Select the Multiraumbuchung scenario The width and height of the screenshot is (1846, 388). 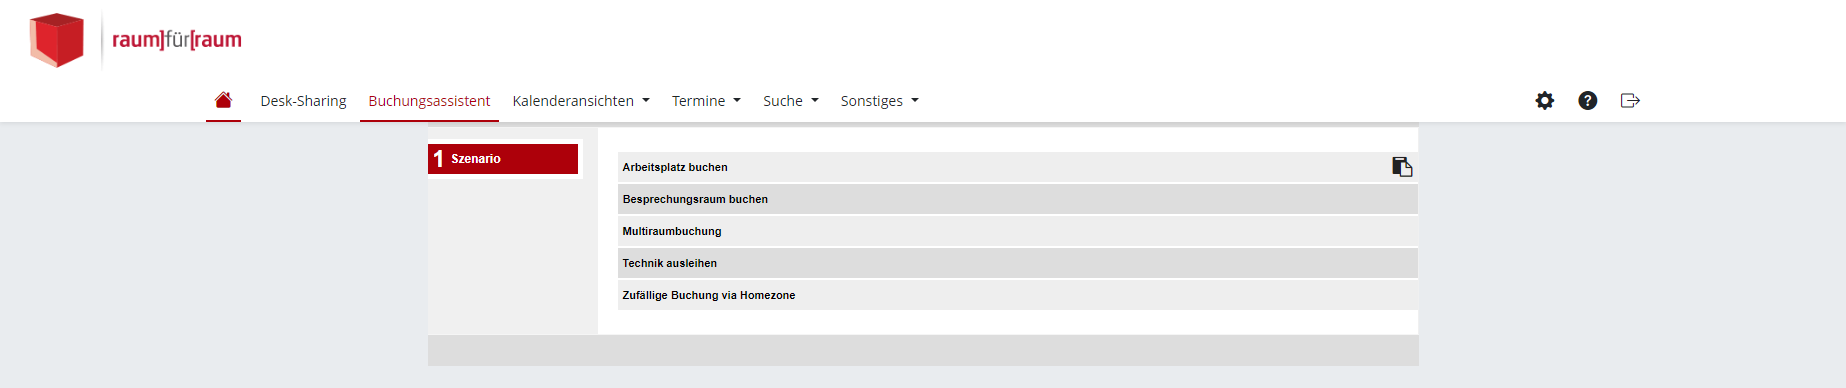click(x=1017, y=231)
